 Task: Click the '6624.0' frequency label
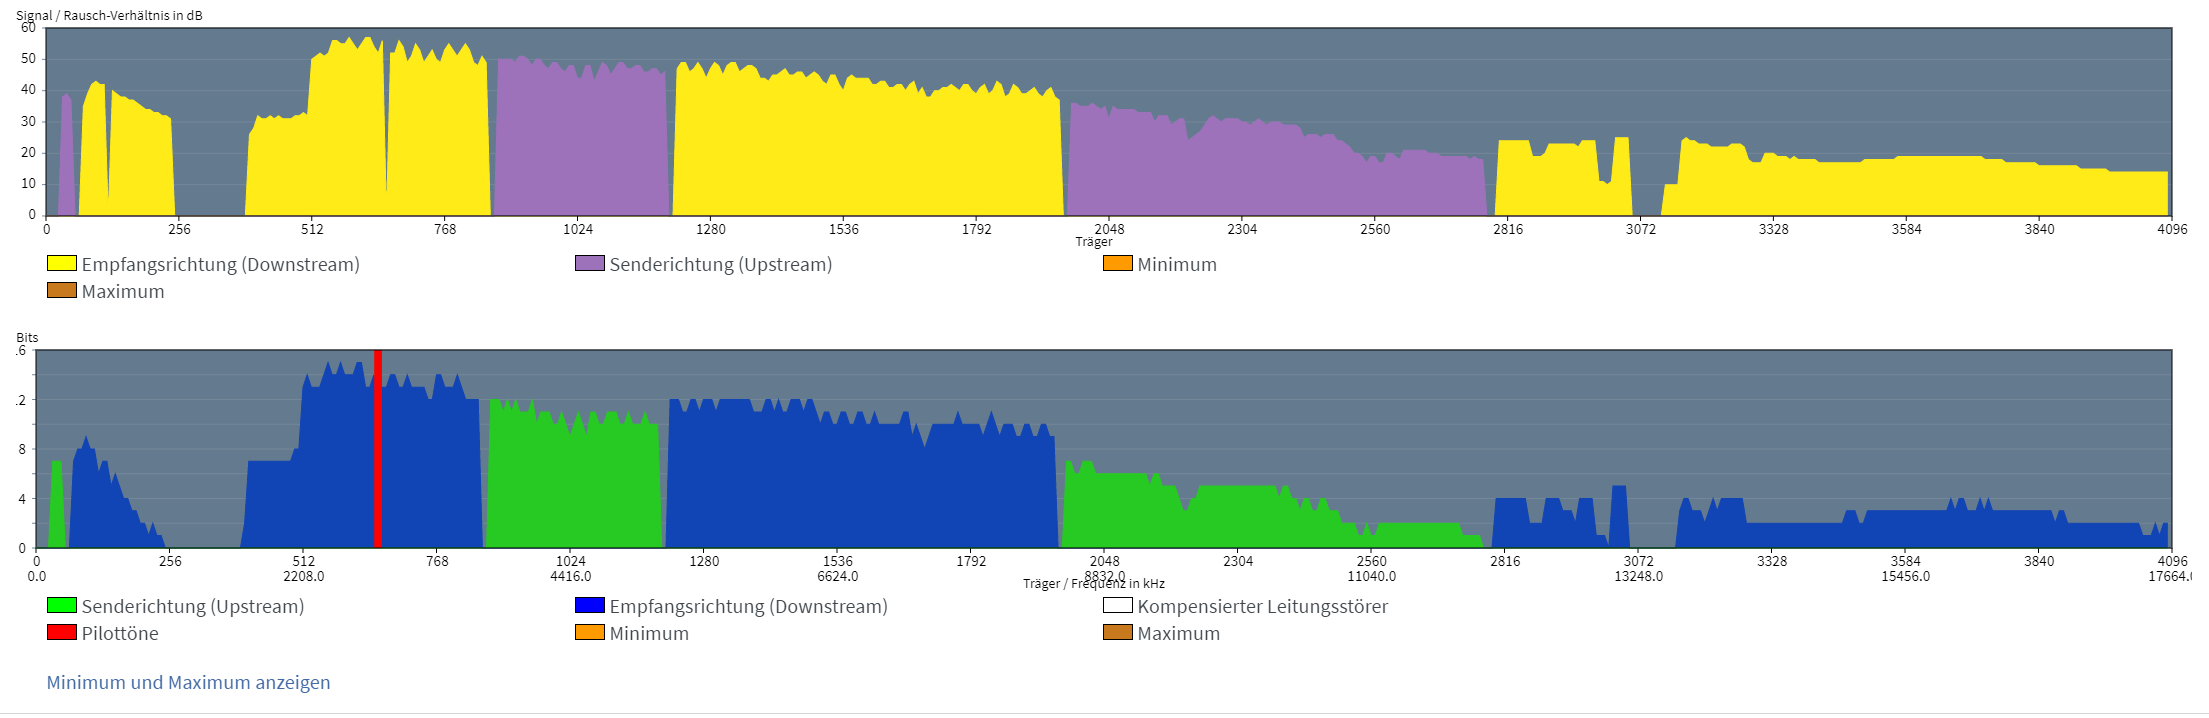(838, 576)
